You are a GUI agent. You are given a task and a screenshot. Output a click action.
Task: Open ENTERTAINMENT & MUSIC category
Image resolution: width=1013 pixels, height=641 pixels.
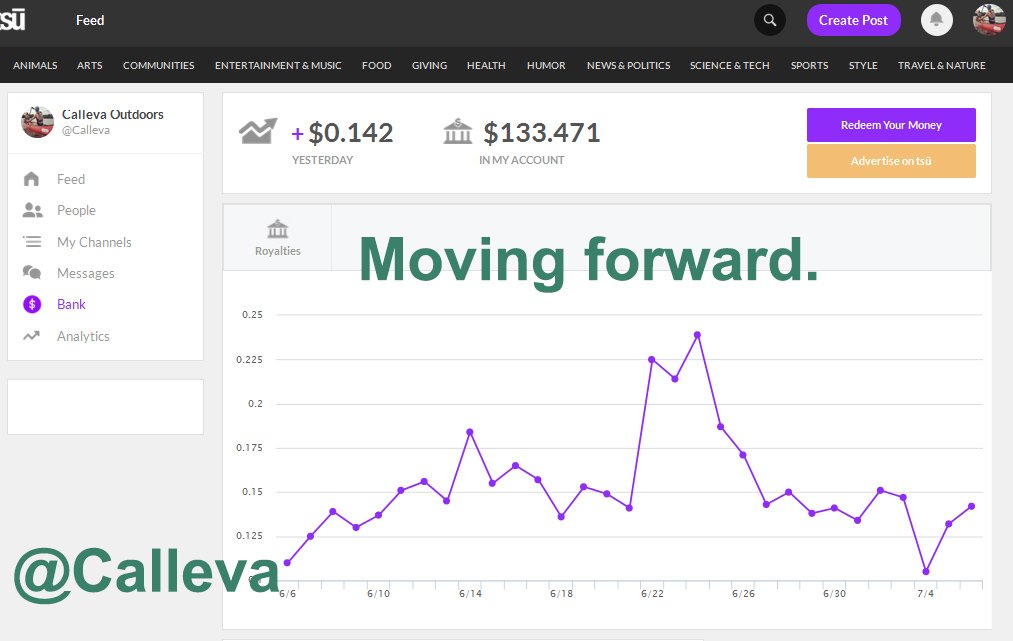pyautogui.click(x=278, y=65)
